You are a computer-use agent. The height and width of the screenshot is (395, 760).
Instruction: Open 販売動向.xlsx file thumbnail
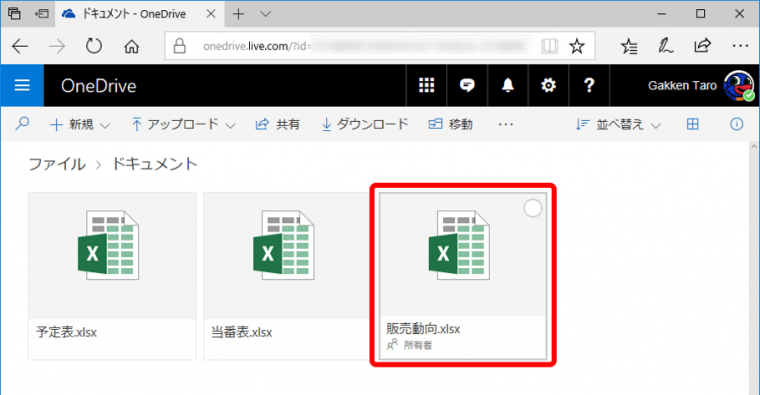pyautogui.click(x=463, y=254)
